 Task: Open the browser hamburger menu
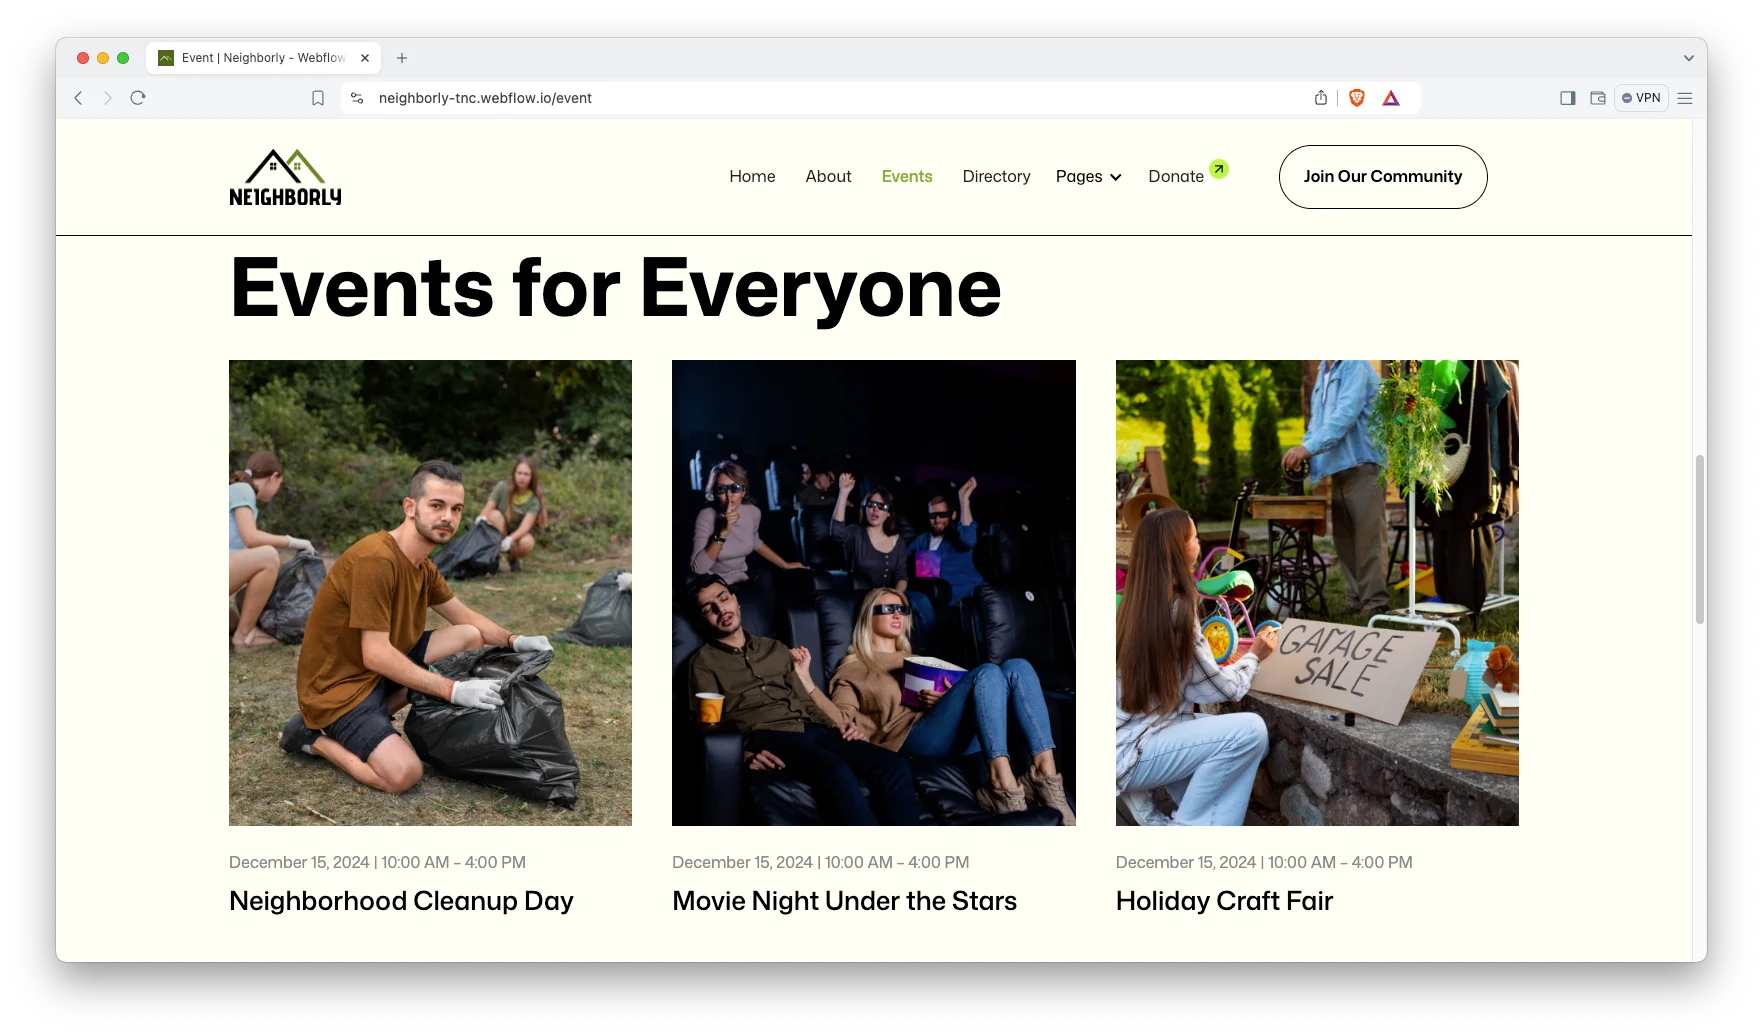coord(1685,98)
